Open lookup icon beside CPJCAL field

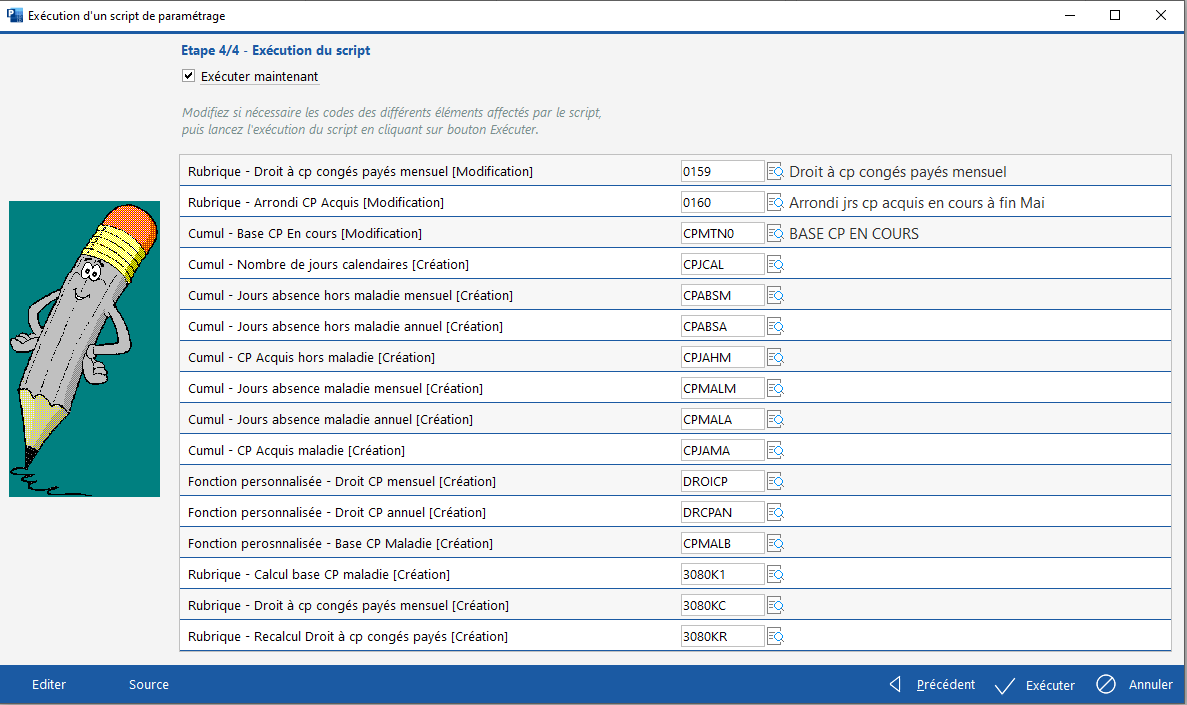pos(775,265)
